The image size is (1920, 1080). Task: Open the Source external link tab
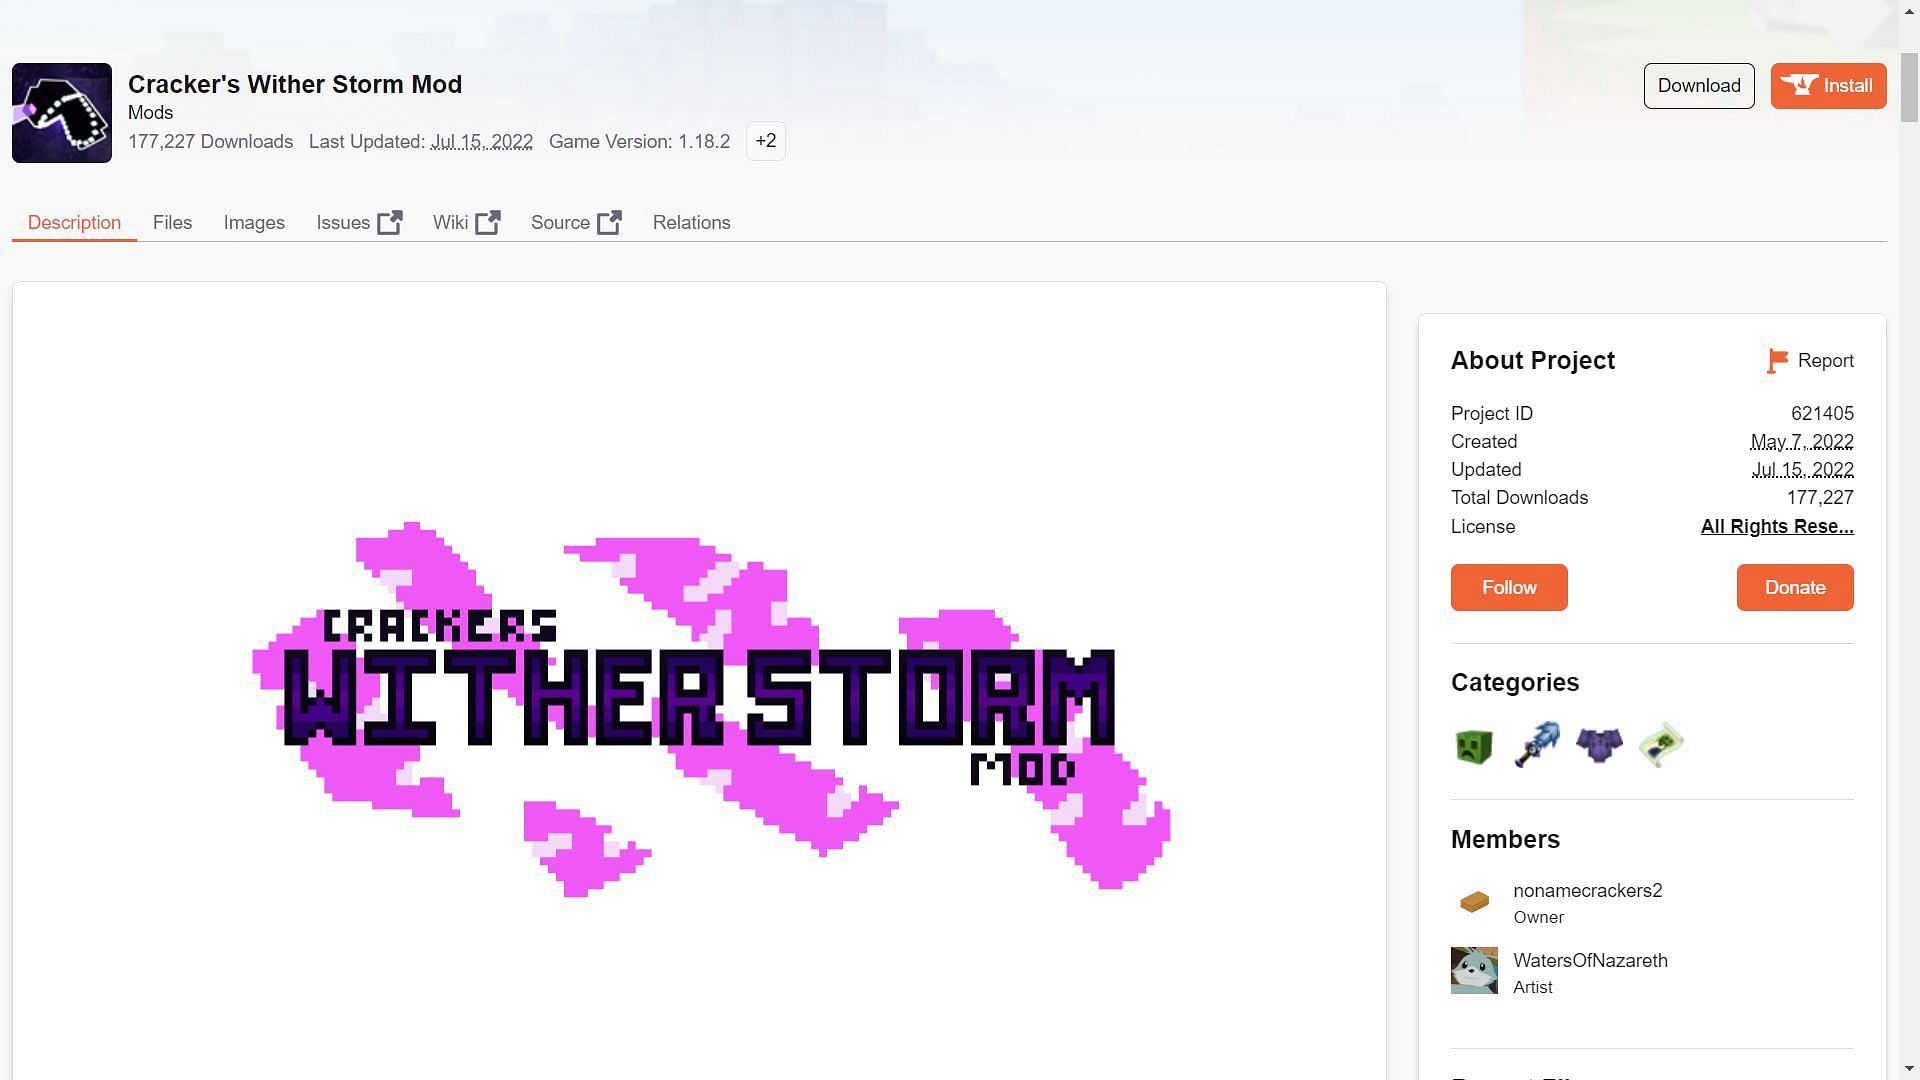[576, 222]
